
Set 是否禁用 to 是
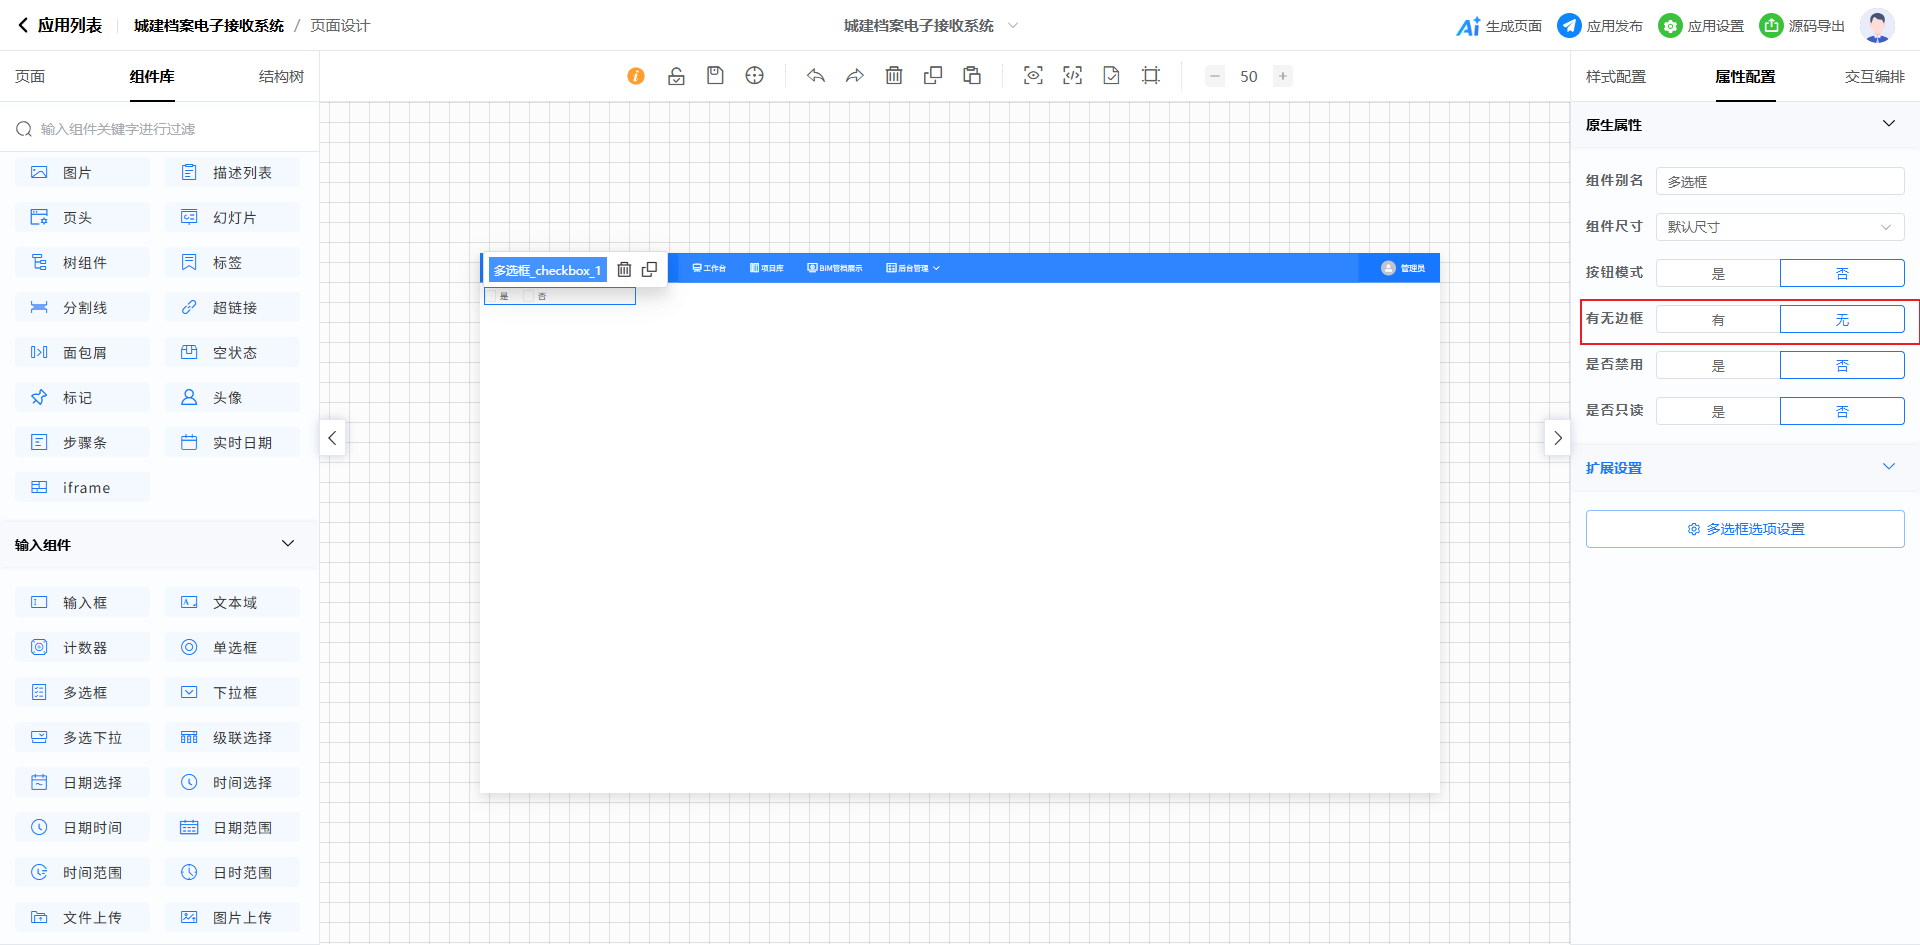pos(1717,366)
